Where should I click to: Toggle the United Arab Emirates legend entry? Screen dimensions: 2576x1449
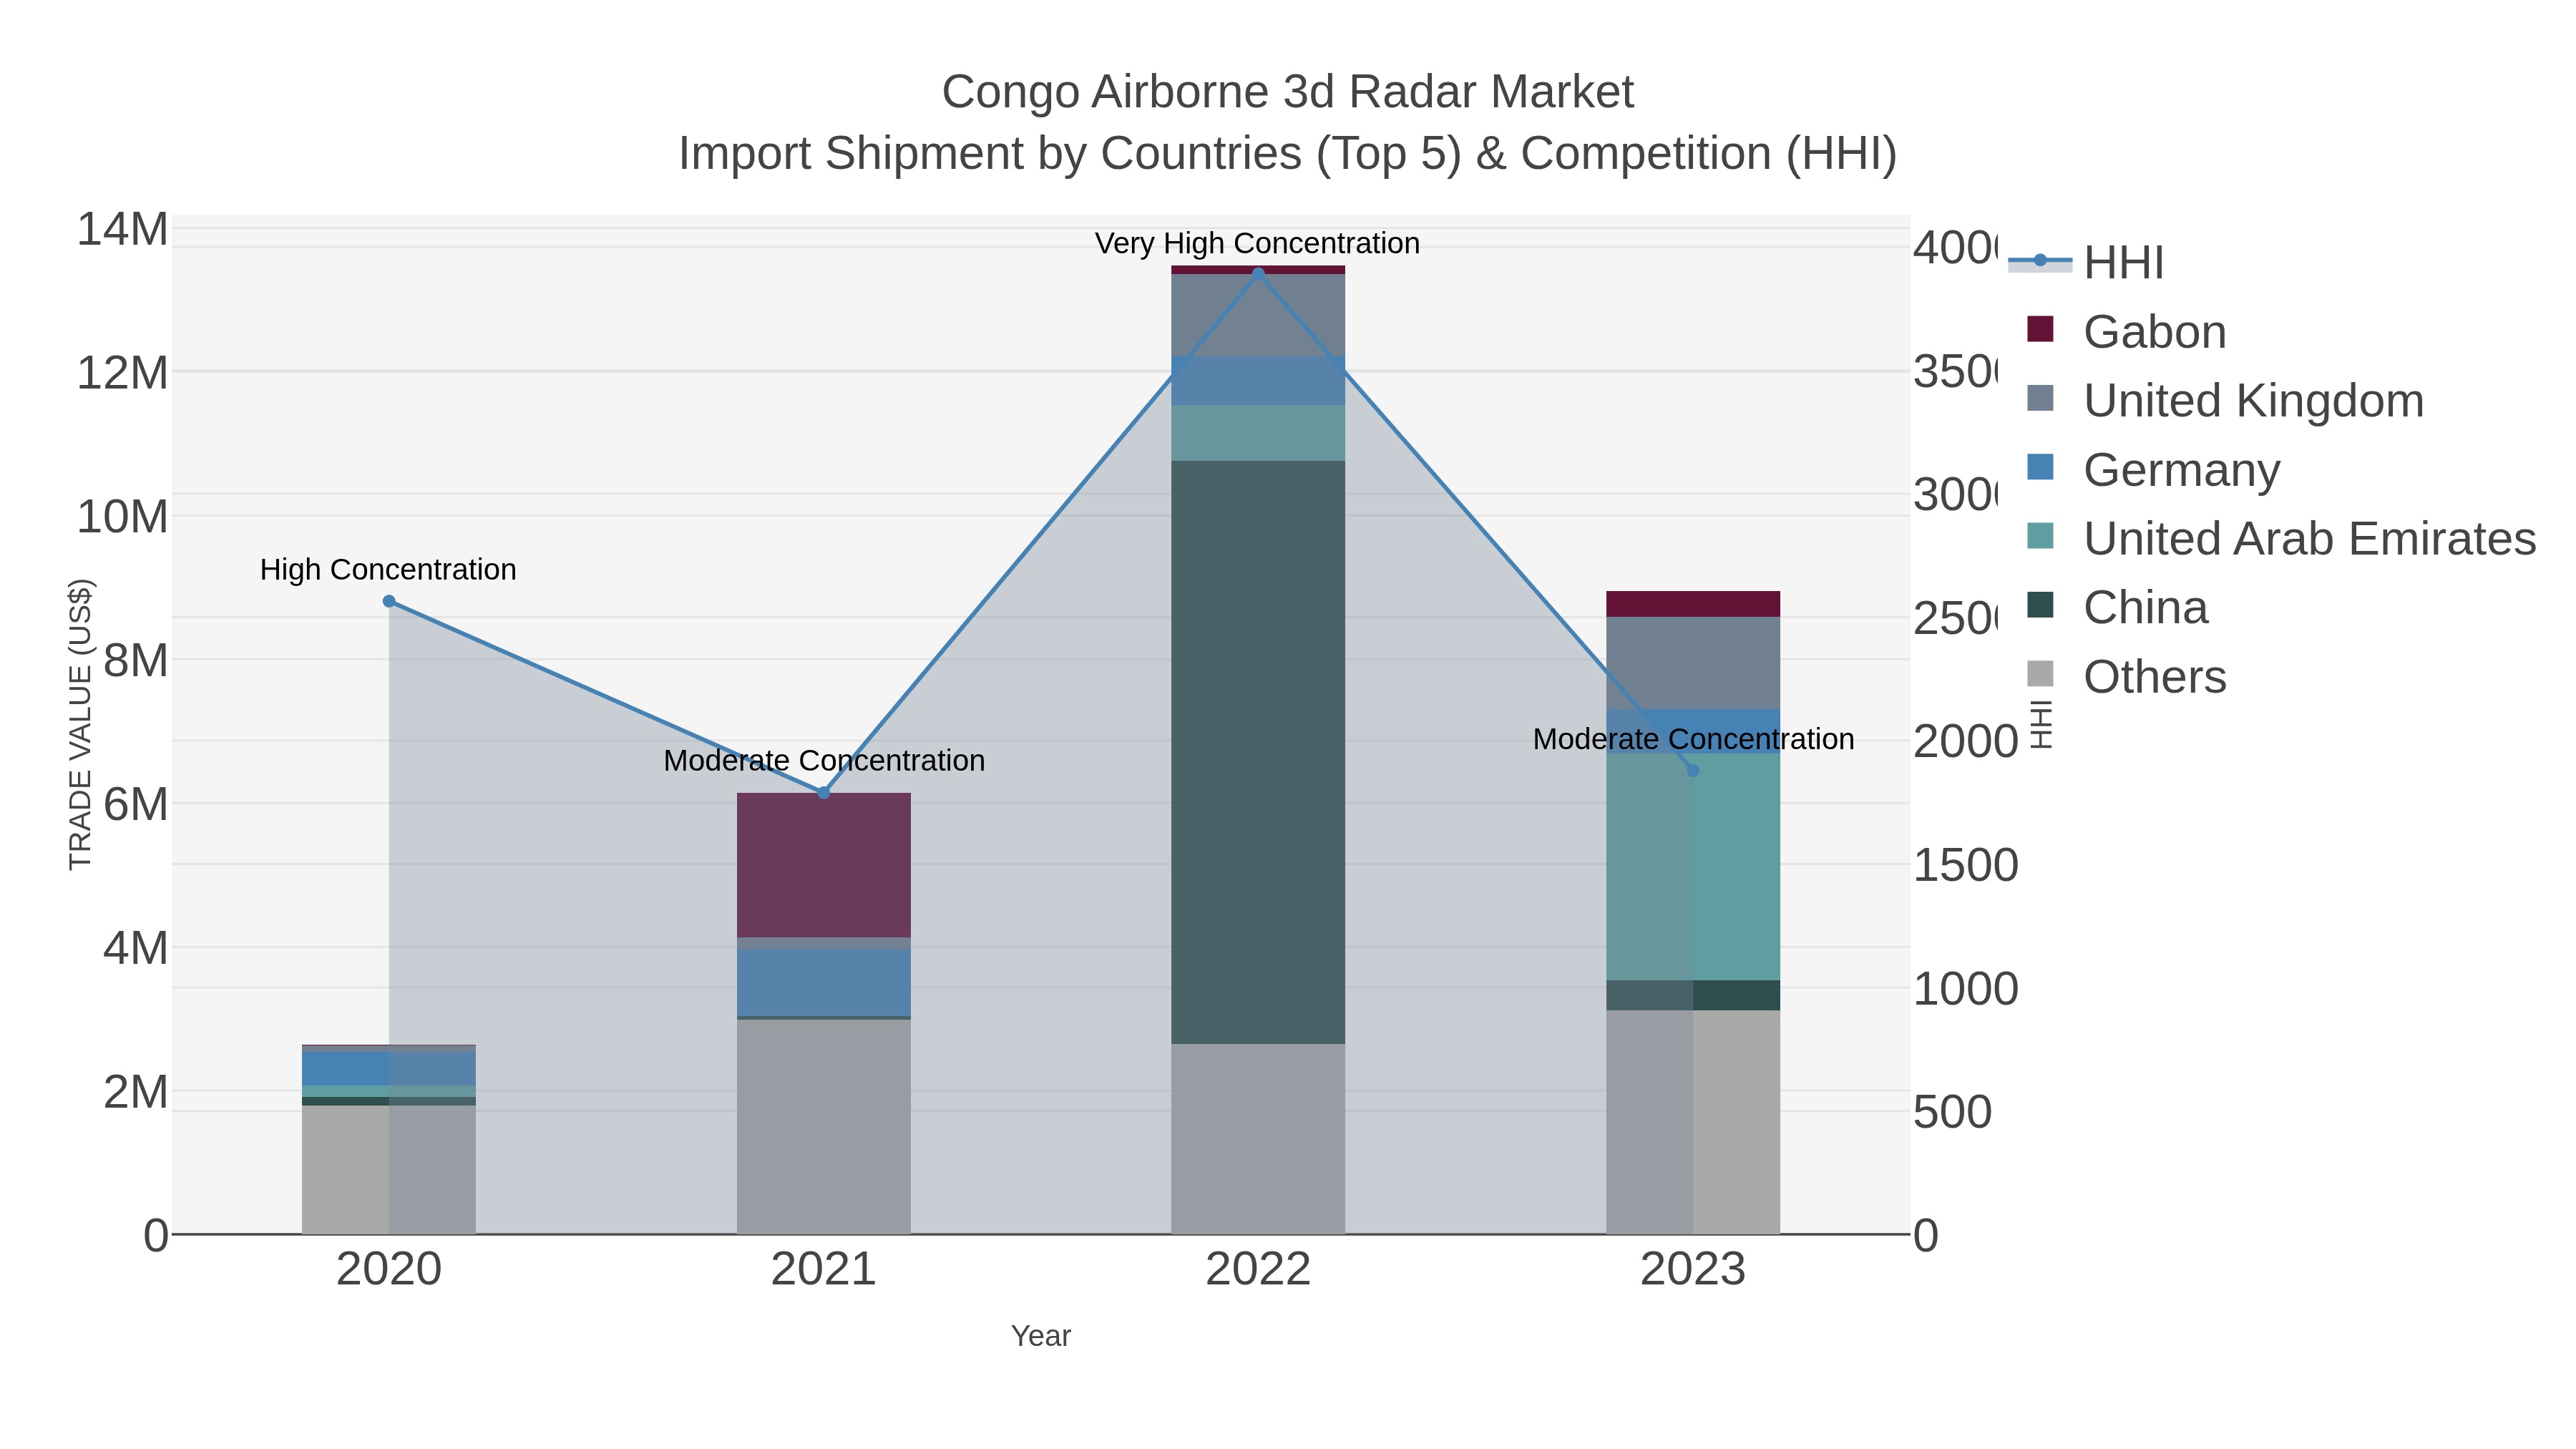pyautogui.click(x=2281, y=538)
